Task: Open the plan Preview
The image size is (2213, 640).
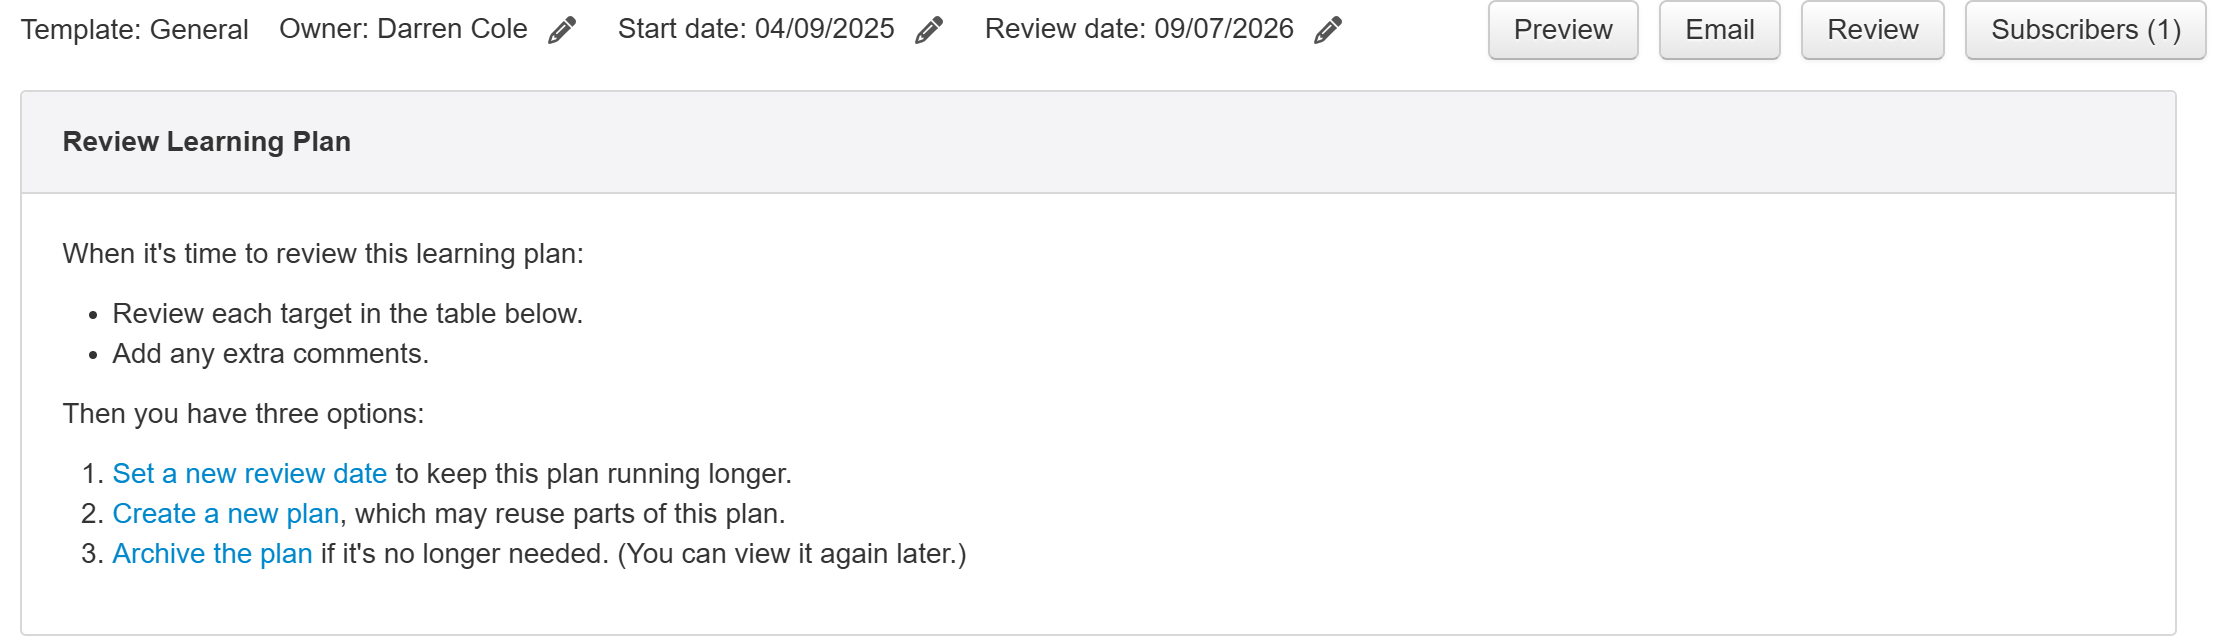Action: tap(1562, 30)
